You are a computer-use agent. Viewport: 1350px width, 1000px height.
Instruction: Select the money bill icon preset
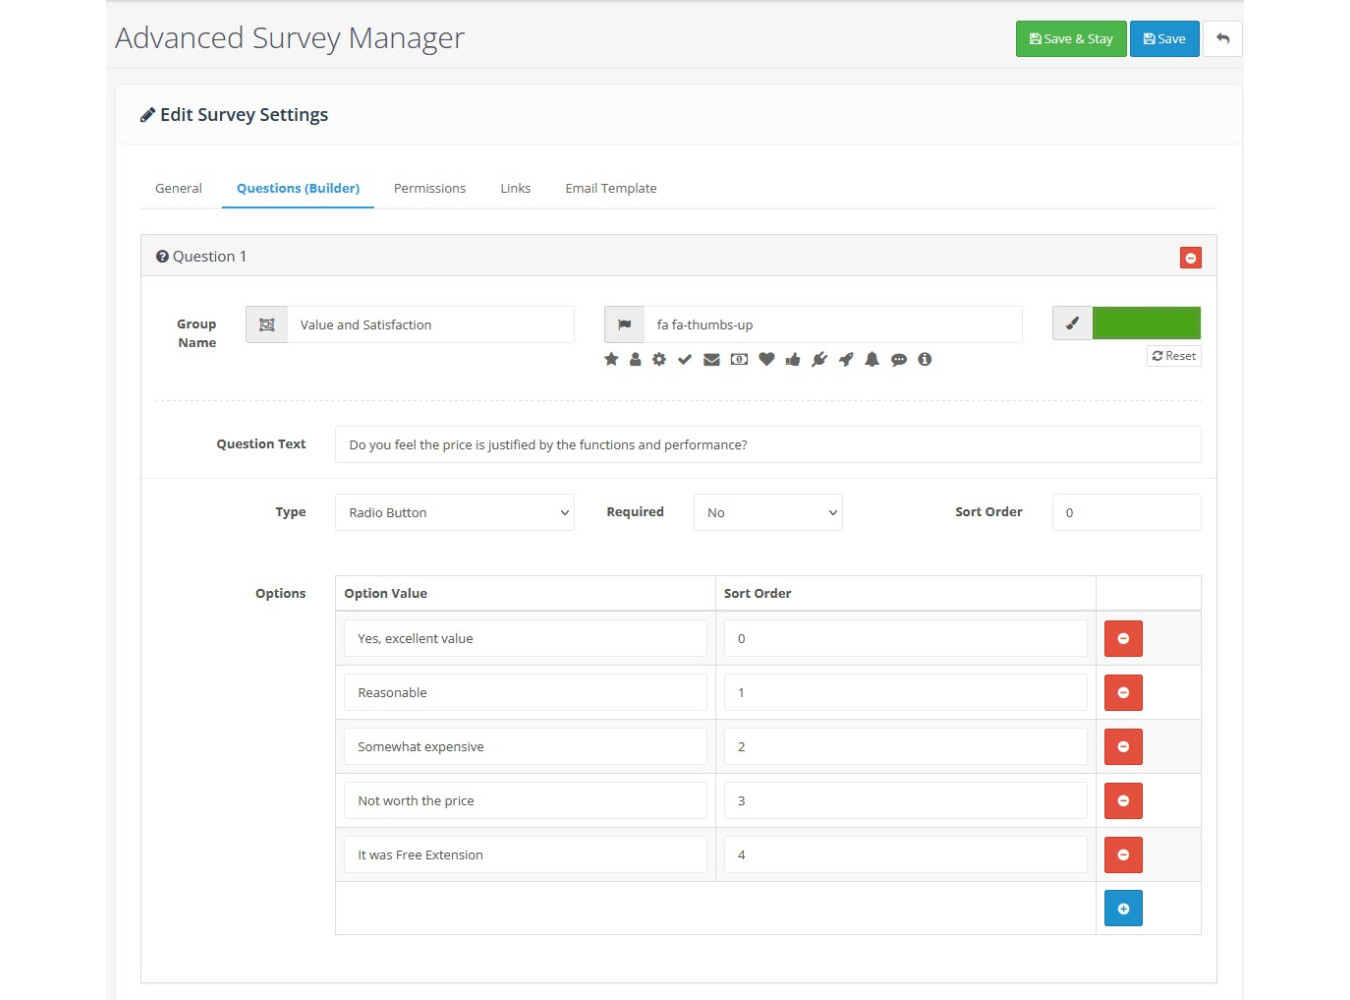[739, 359]
